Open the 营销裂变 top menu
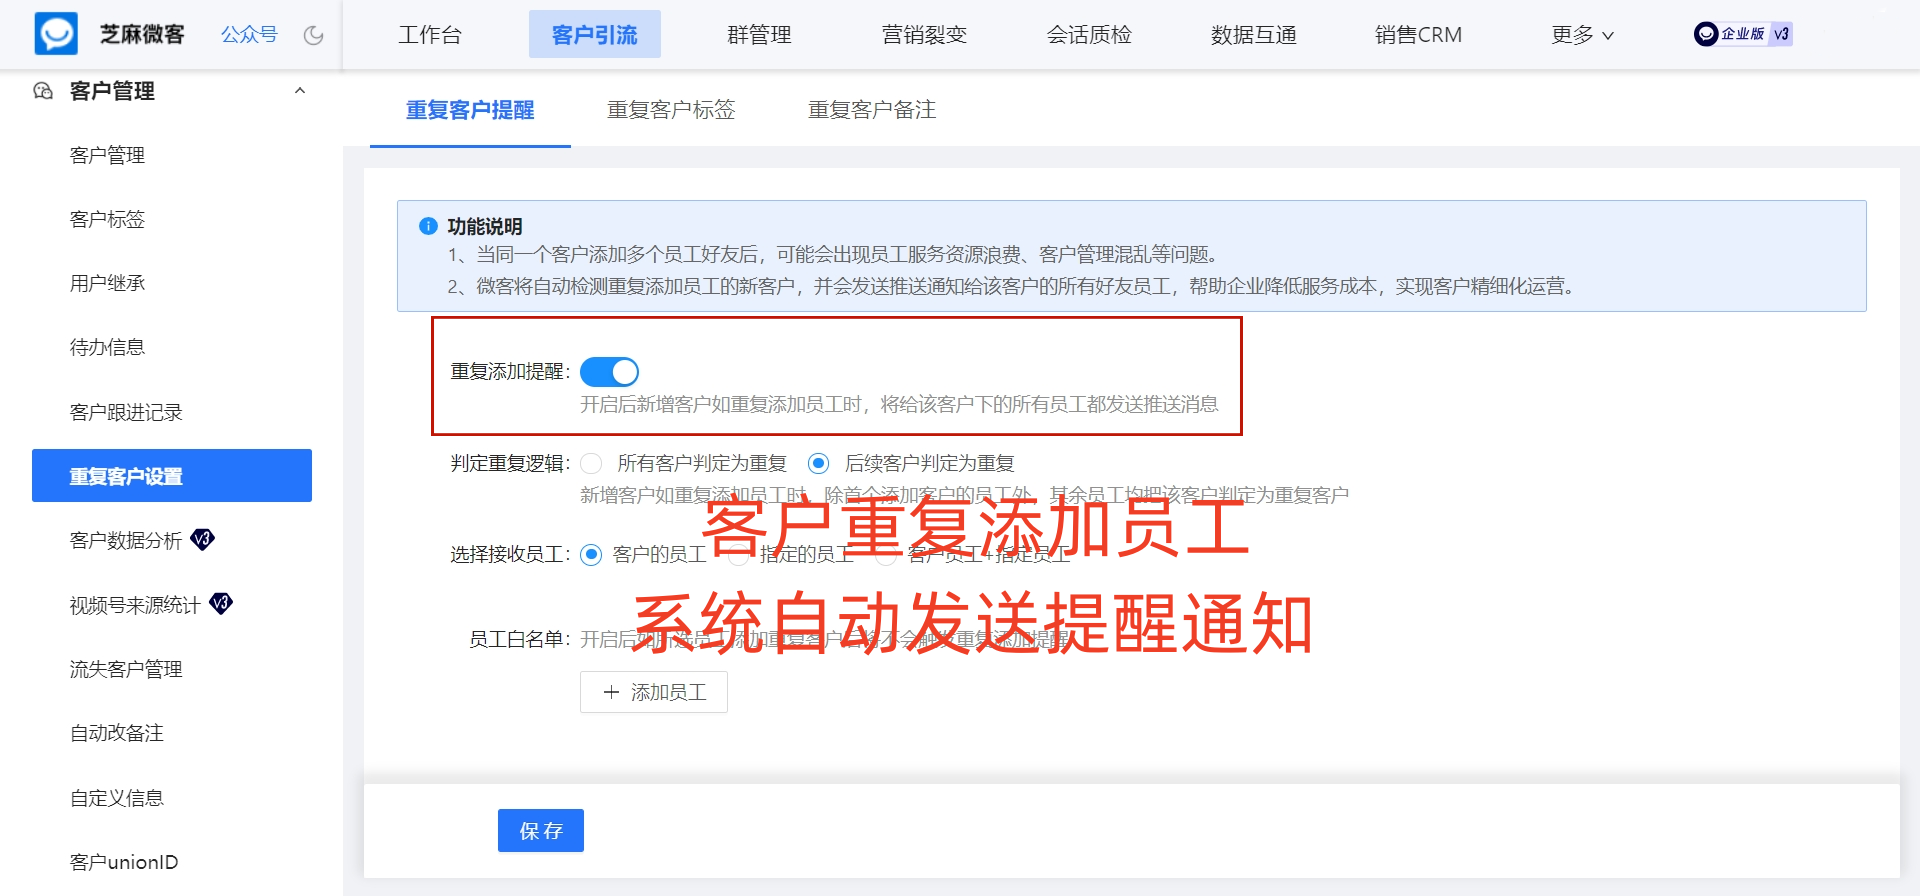The image size is (1920, 896). click(x=924, y=35)
